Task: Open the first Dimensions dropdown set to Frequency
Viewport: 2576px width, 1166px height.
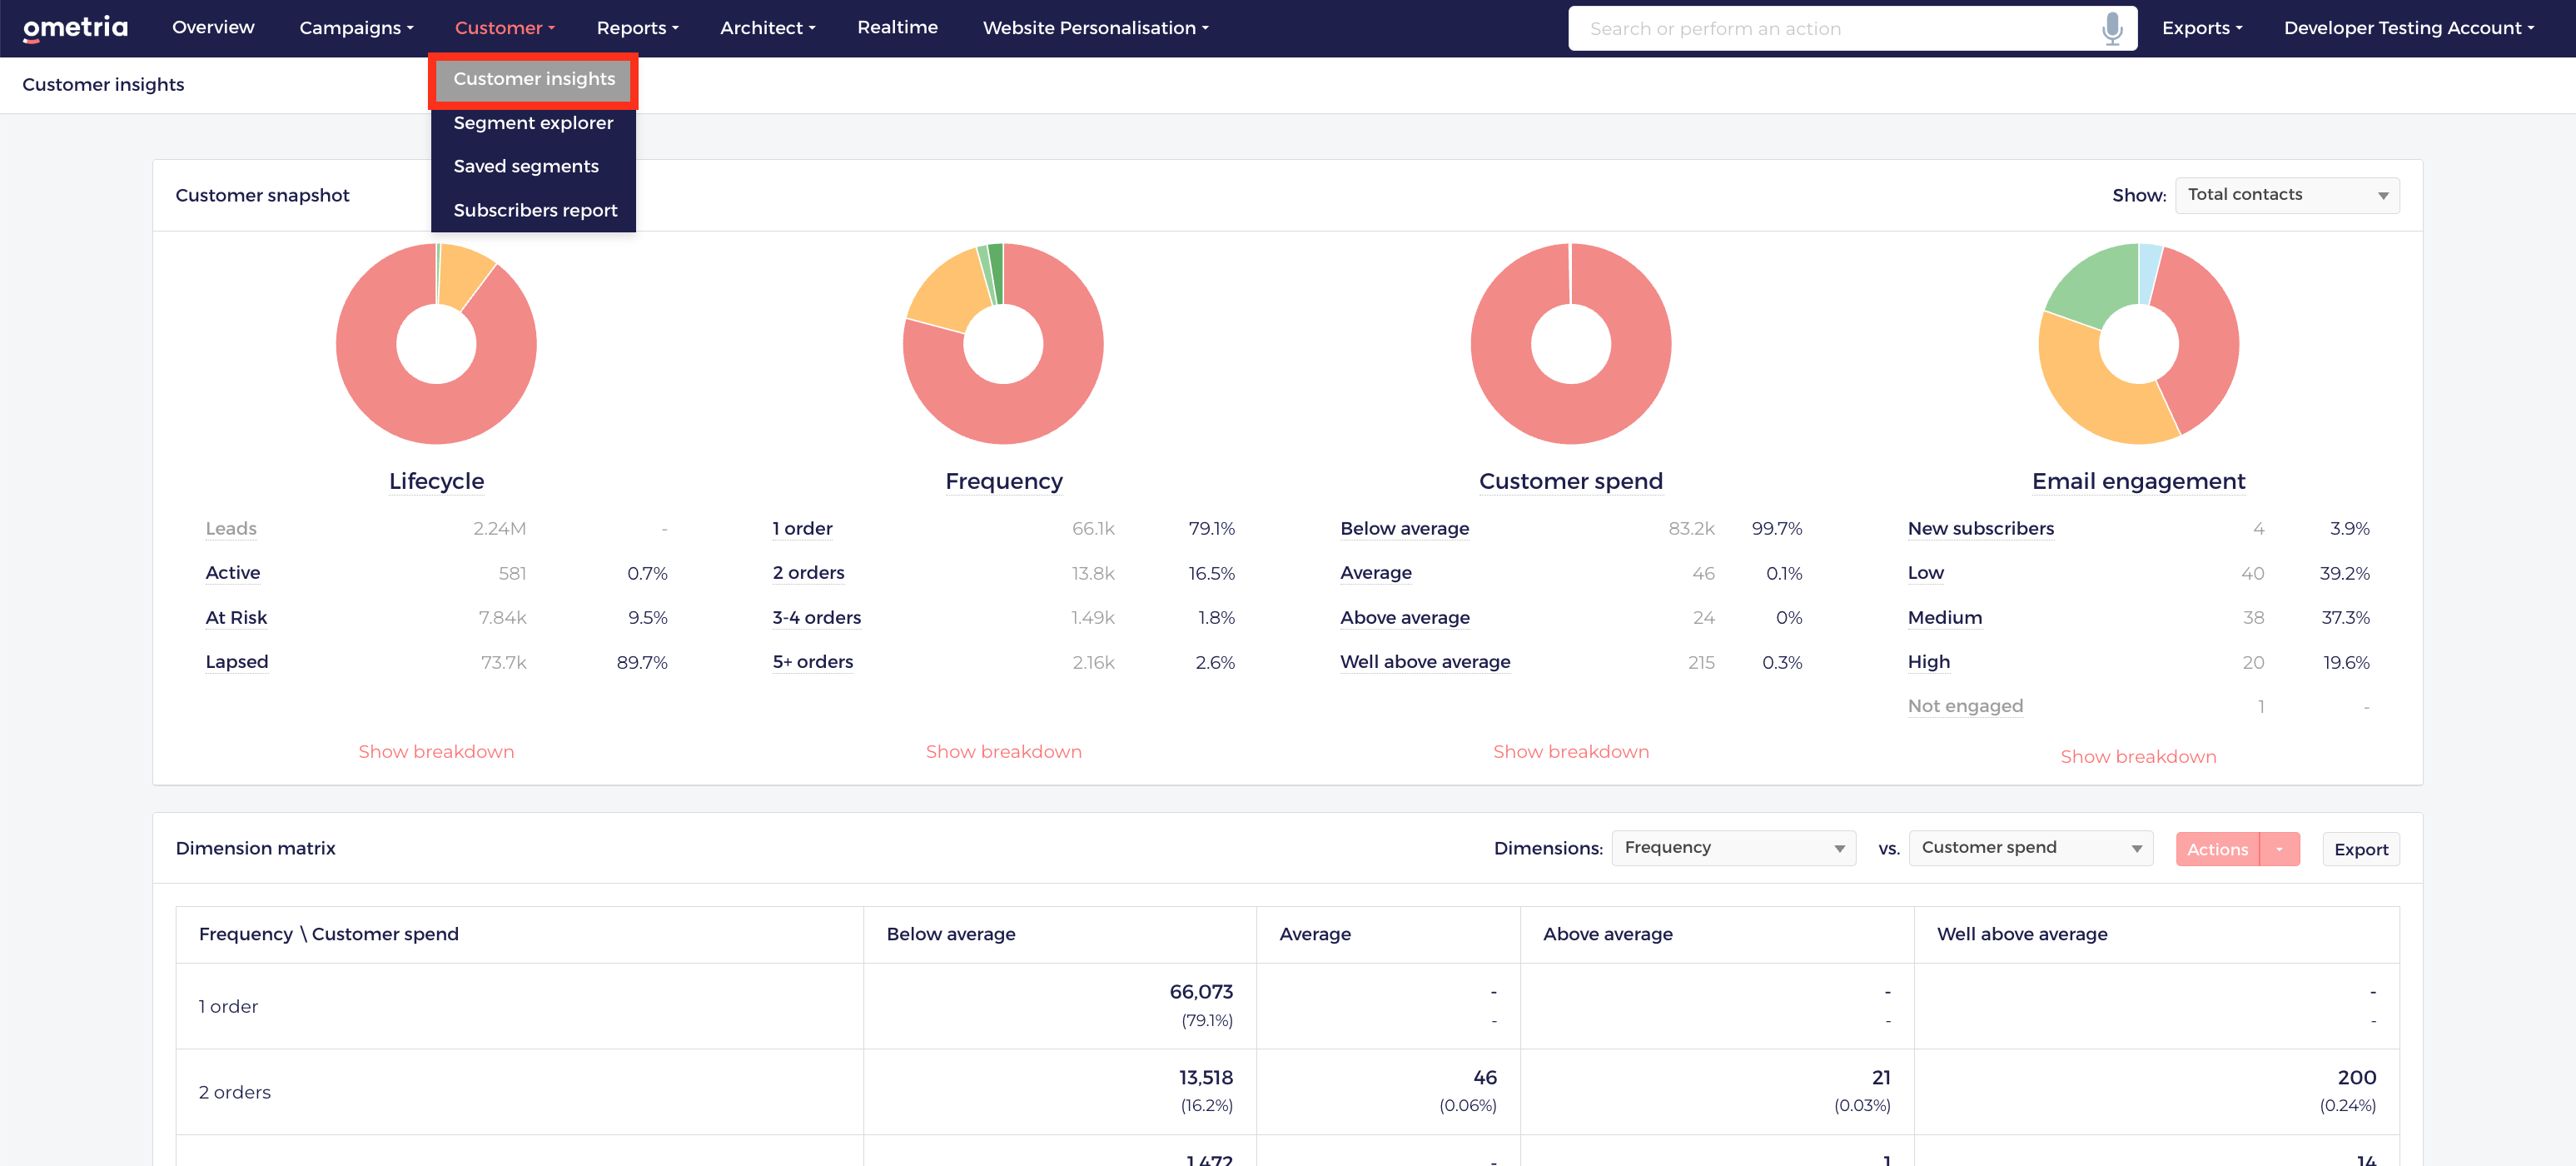Action: (1733, 848)
